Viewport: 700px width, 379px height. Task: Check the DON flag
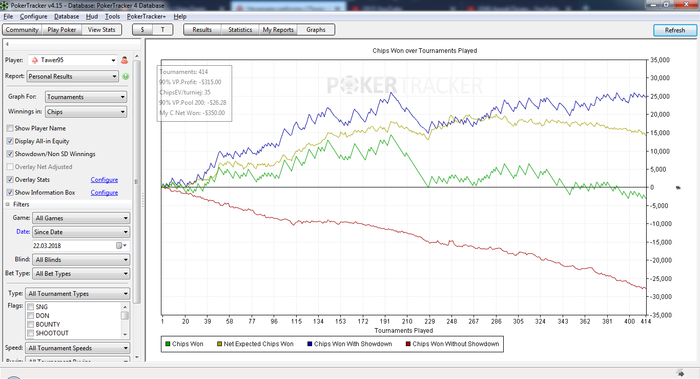coord(31,316)
